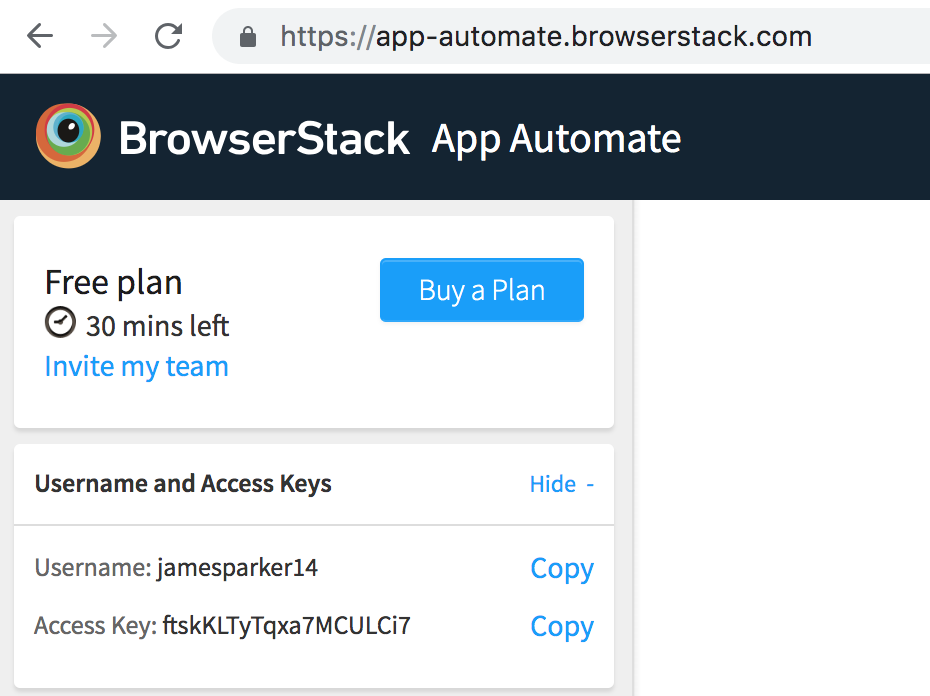Open the Invite my team link

(x=136, y=367)
